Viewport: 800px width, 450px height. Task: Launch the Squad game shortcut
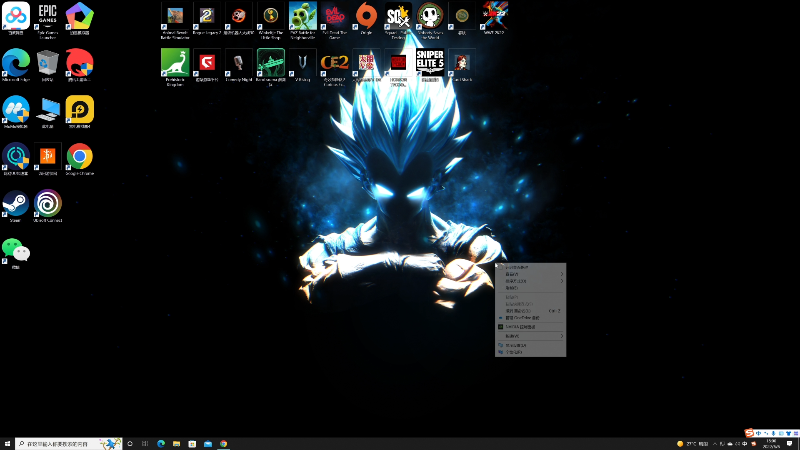[x=398, y=19]
